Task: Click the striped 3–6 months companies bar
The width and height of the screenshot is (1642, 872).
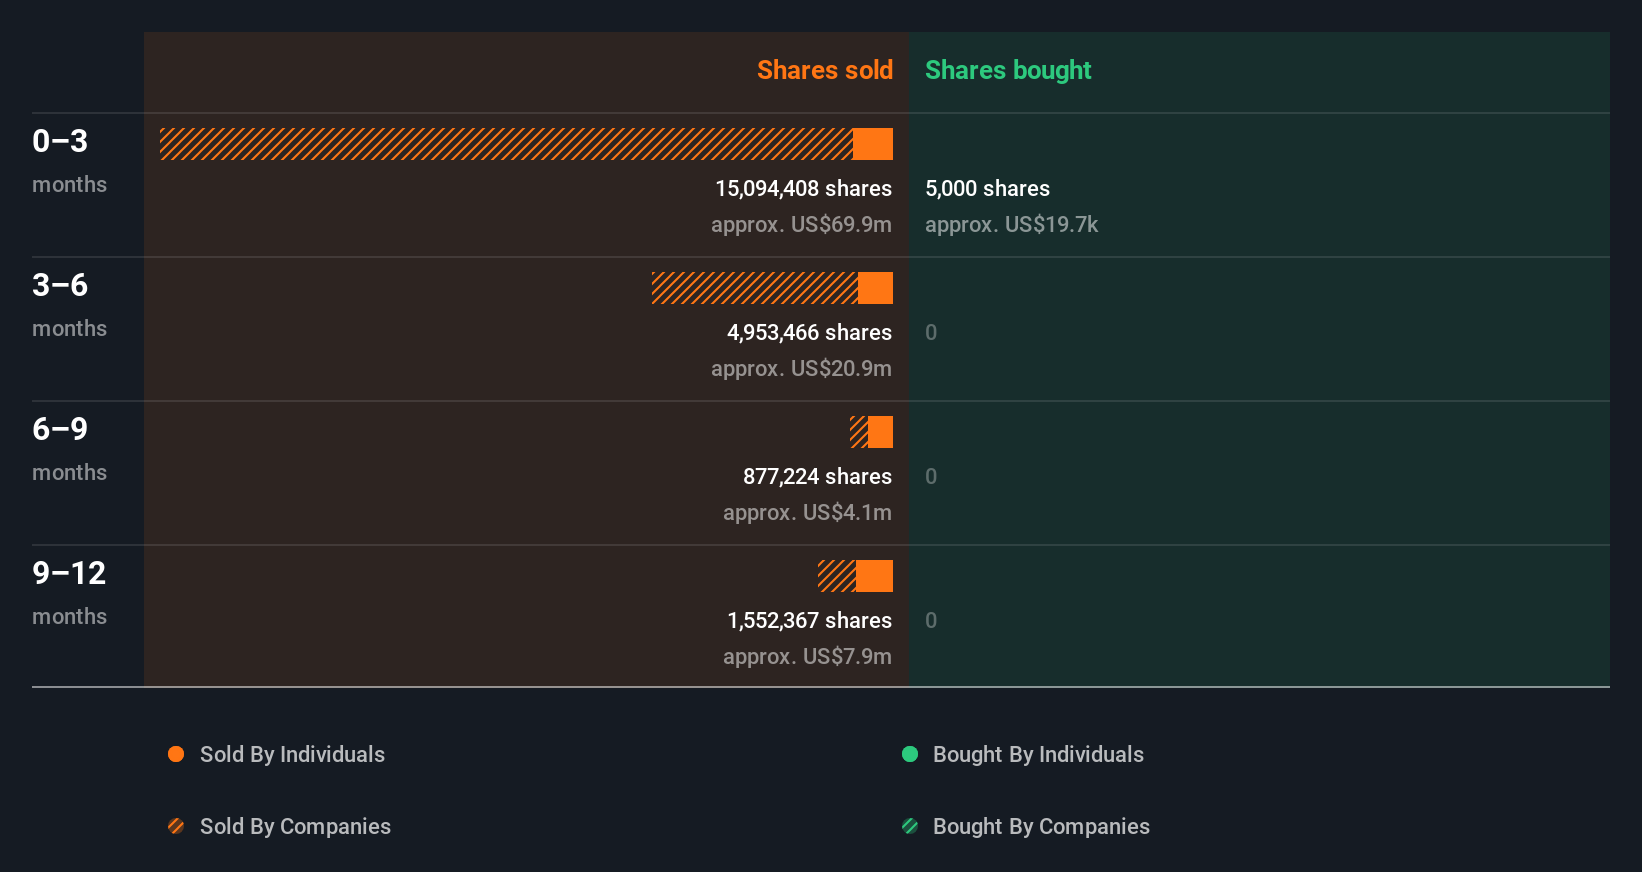Action: coord(755,288)
